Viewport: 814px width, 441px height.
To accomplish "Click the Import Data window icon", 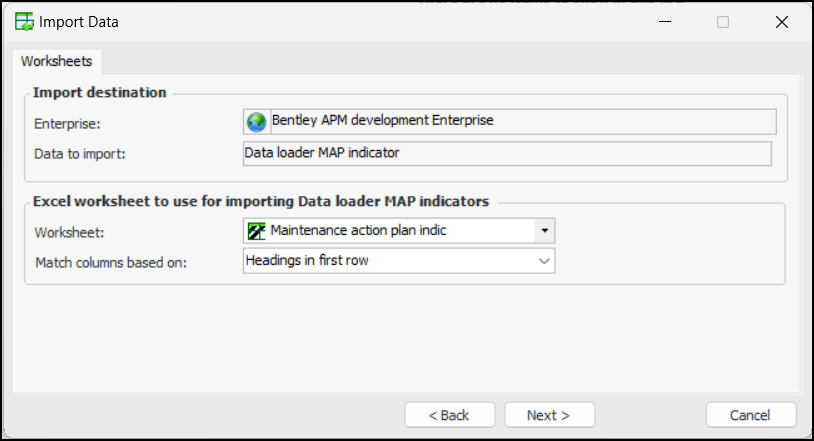I will 23,21.
